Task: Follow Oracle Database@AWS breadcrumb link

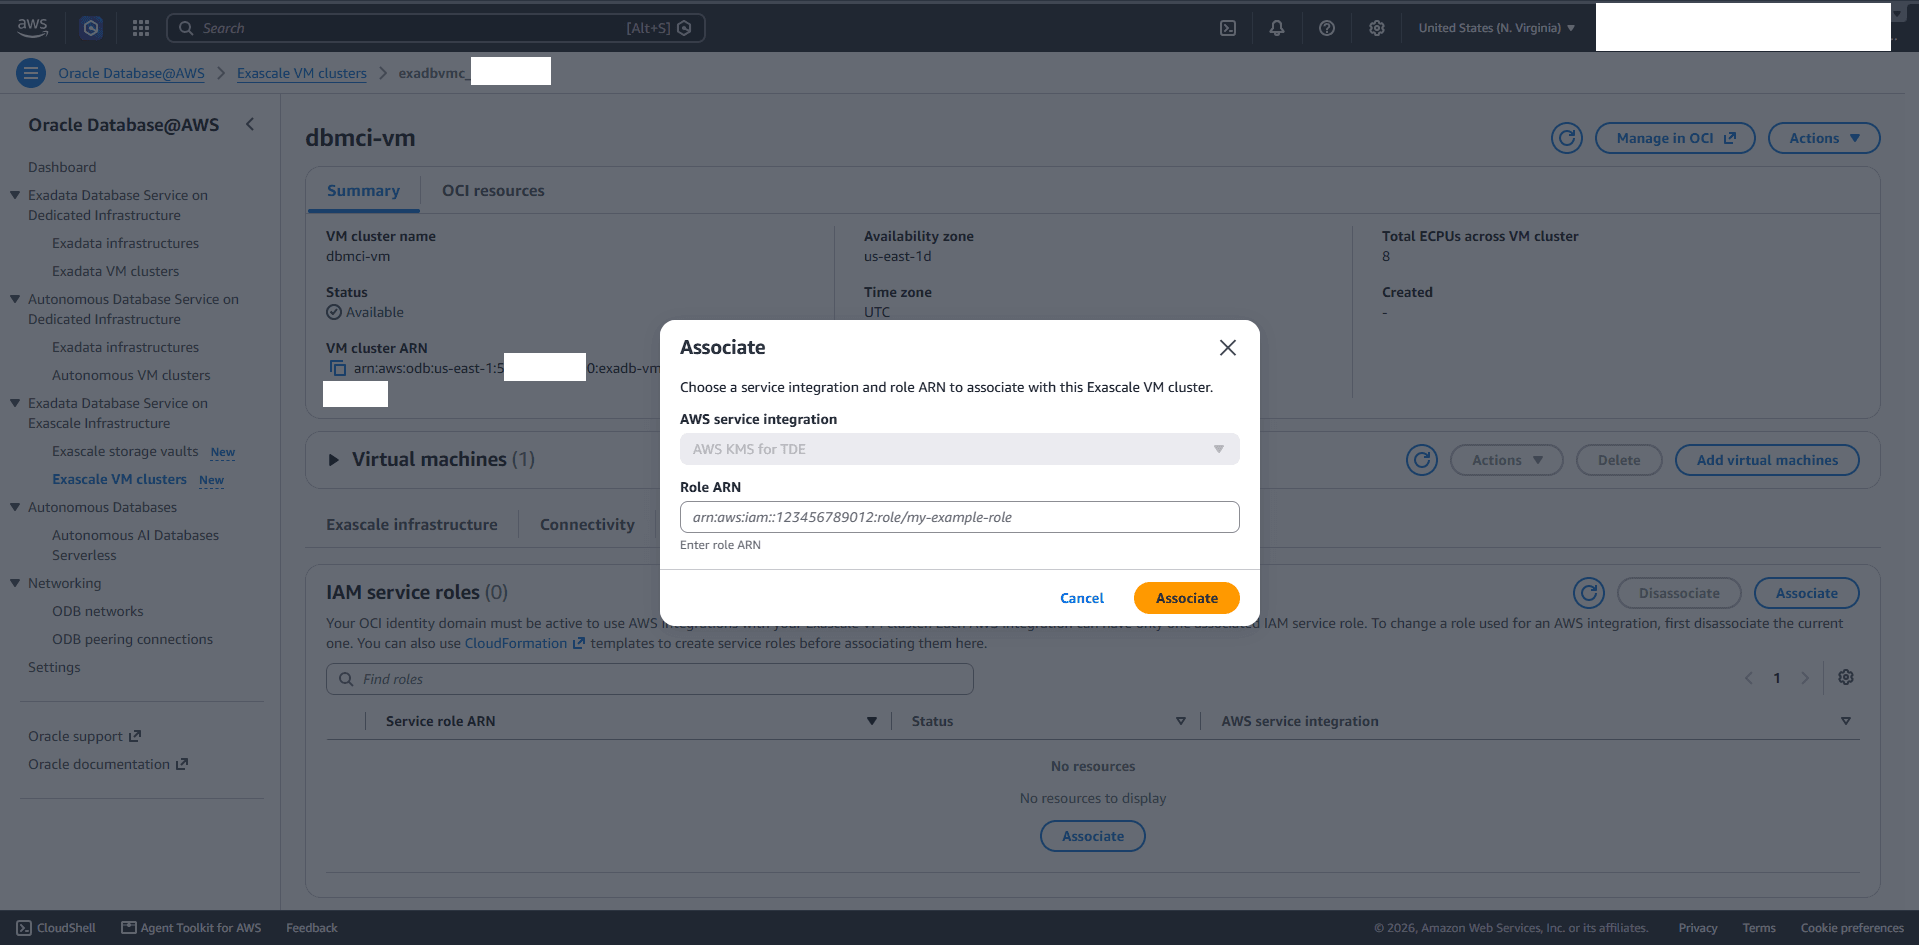Action: click(x=131, y=73)
